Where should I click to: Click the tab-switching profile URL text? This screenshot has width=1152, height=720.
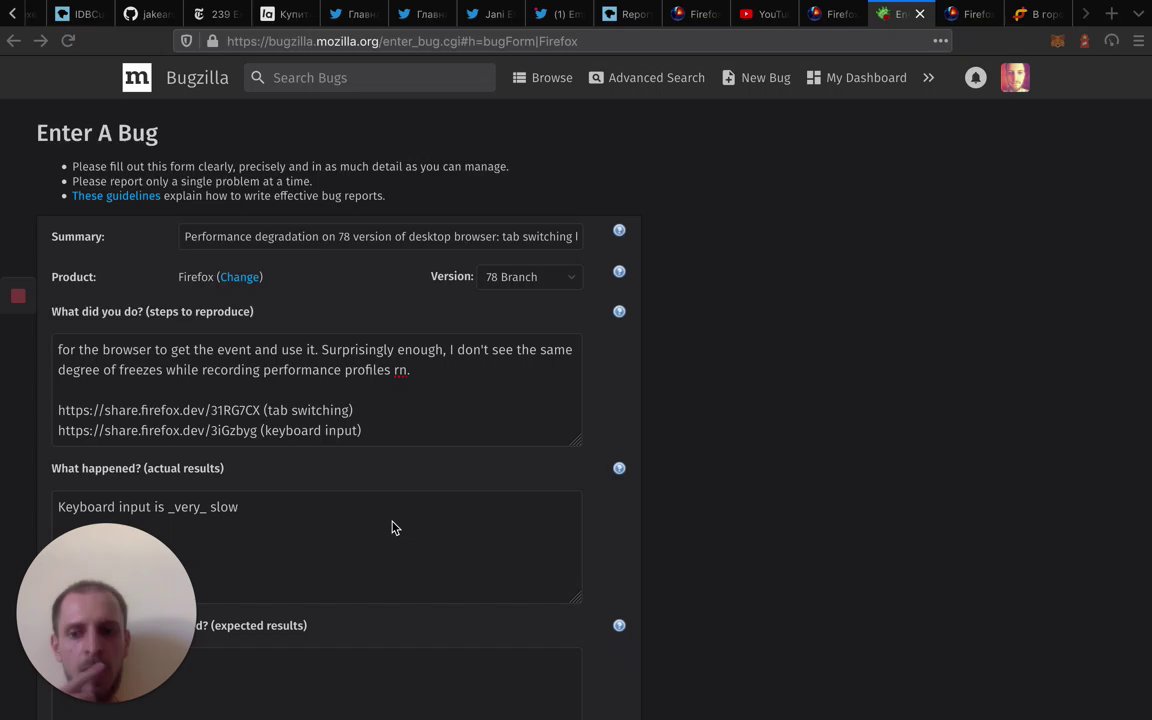tap(159, 410)
